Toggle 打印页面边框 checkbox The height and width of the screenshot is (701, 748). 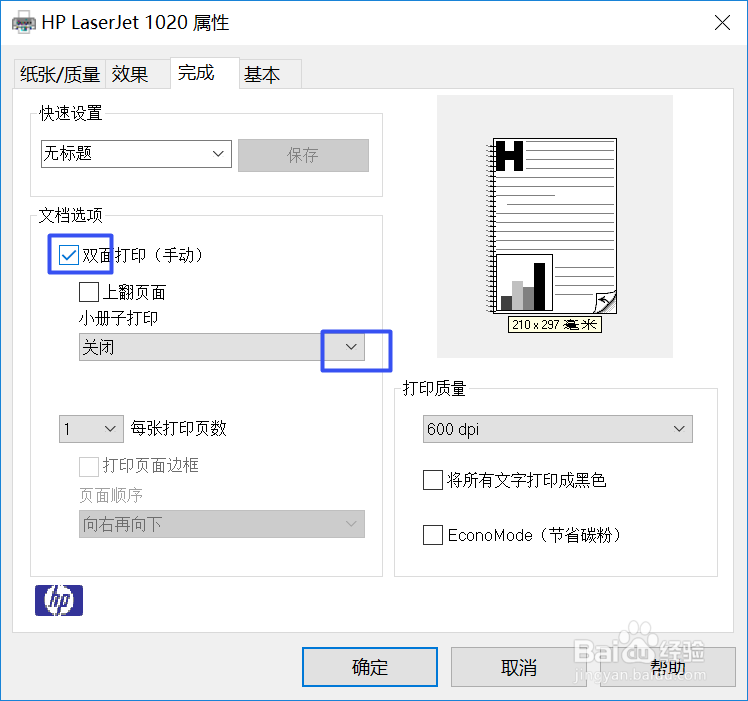(x=89, y=466)
